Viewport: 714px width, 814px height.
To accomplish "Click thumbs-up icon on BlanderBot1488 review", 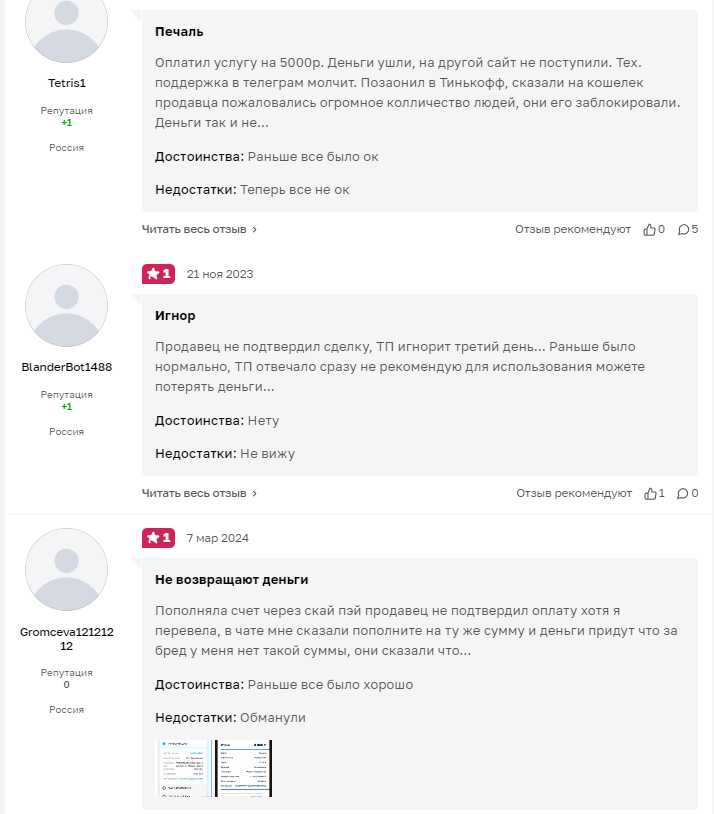I will click(x=649, y=493).
